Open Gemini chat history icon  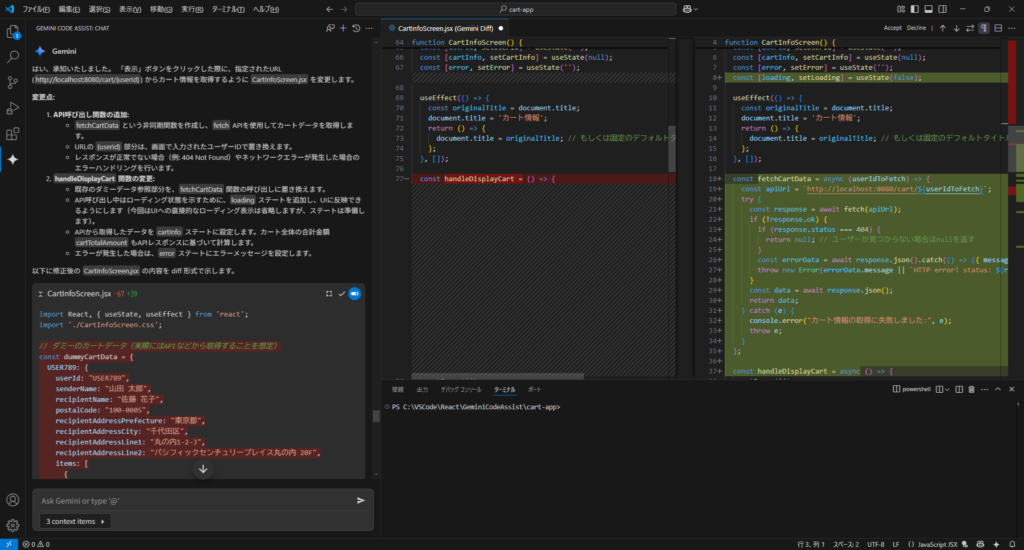pos(356,28)
